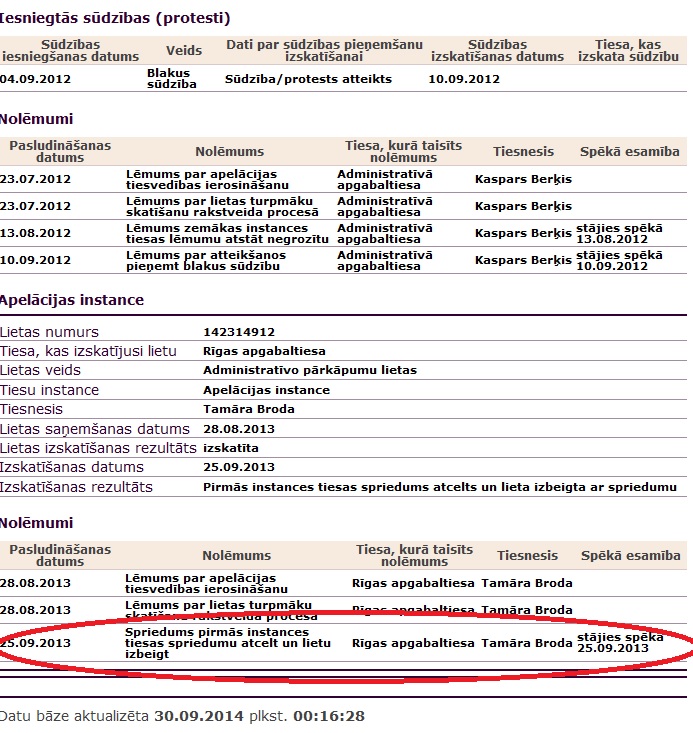Select case number 142314912
This screenshot has width=693, height=733.
pos(238,332)
